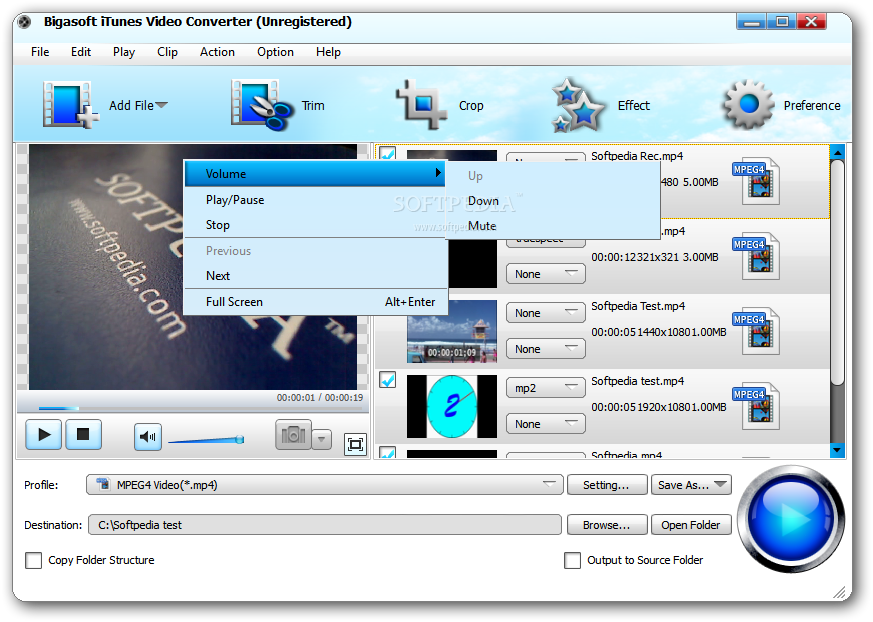Toggle checkbox for Softpedia Rec.mp4

[388, 153]
